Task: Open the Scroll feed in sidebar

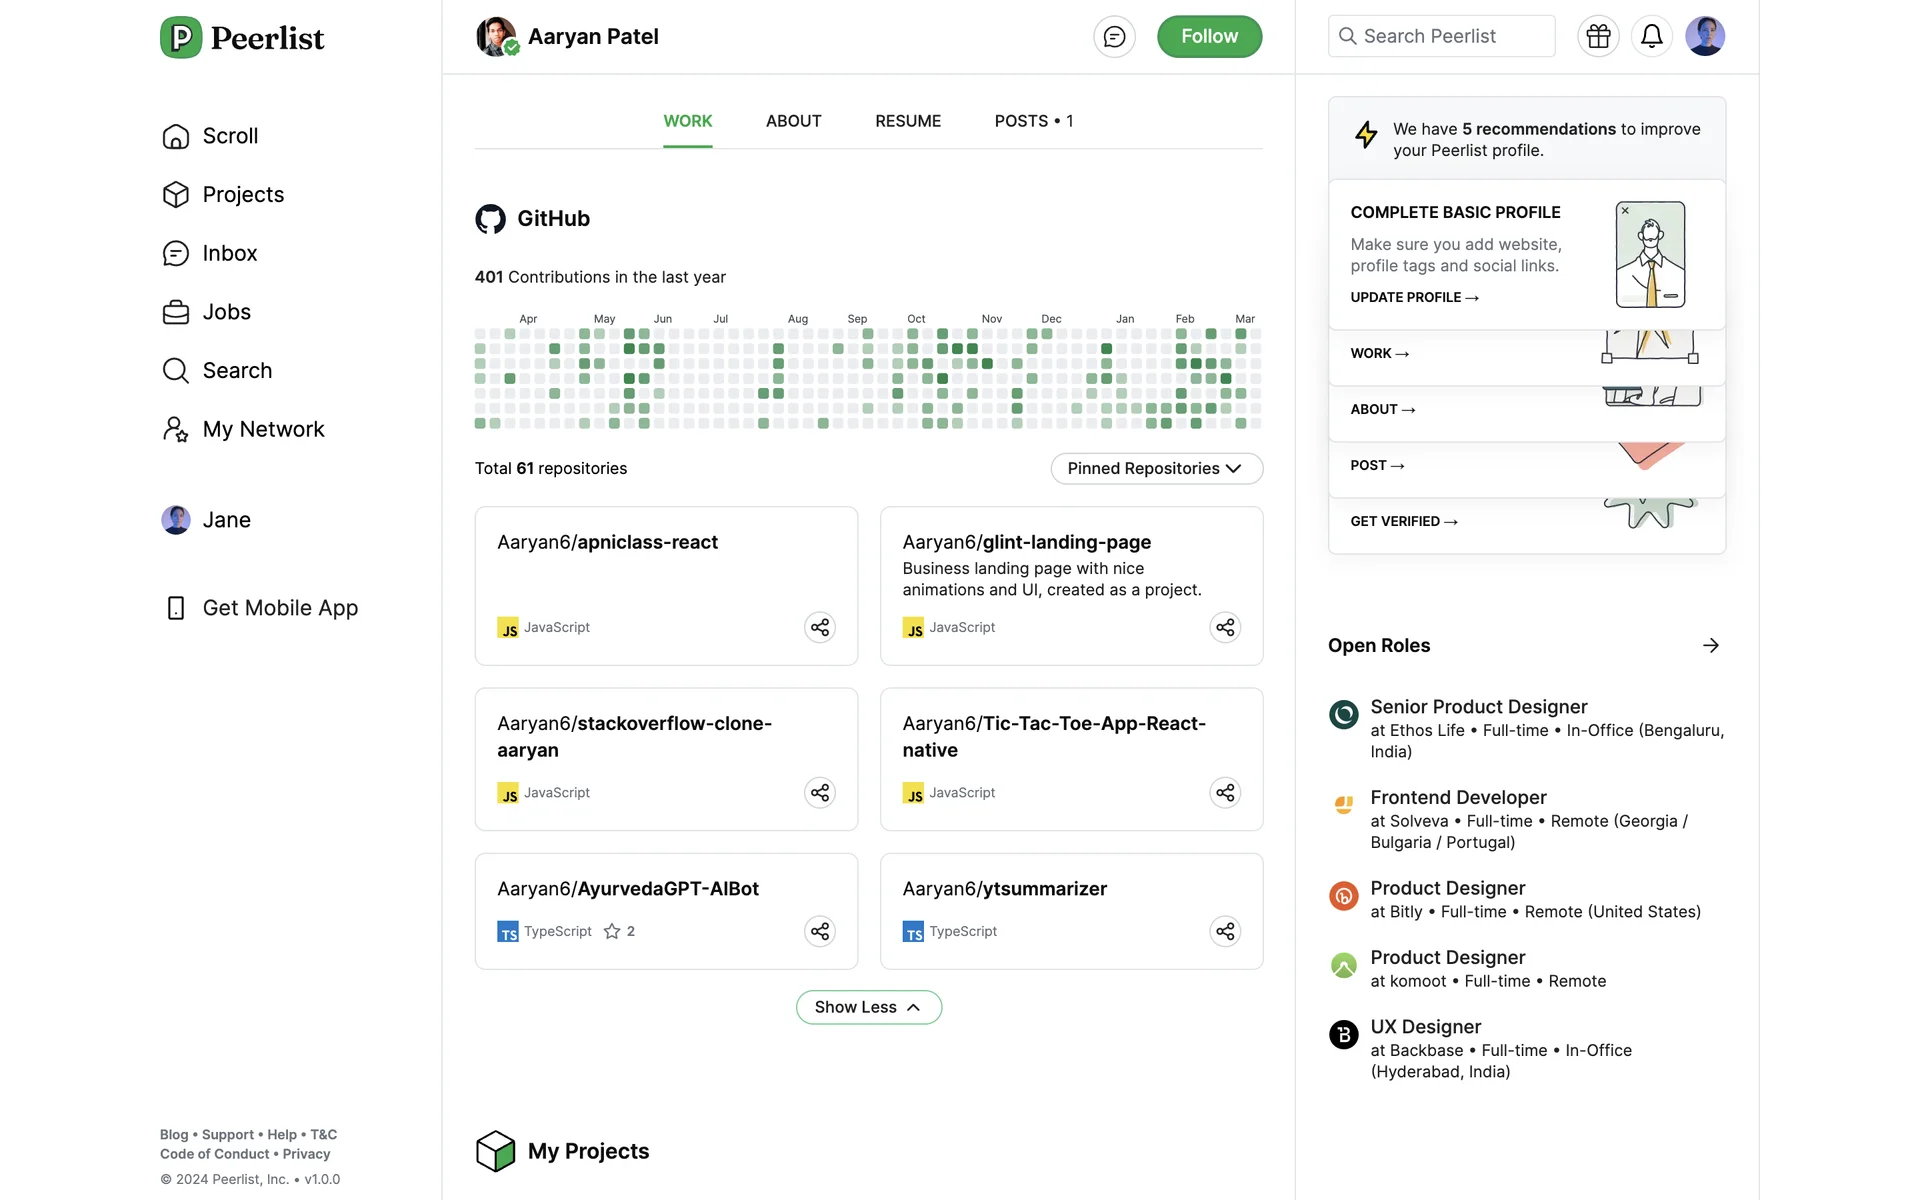Action: pyautogui.click(x=230, y=136)
